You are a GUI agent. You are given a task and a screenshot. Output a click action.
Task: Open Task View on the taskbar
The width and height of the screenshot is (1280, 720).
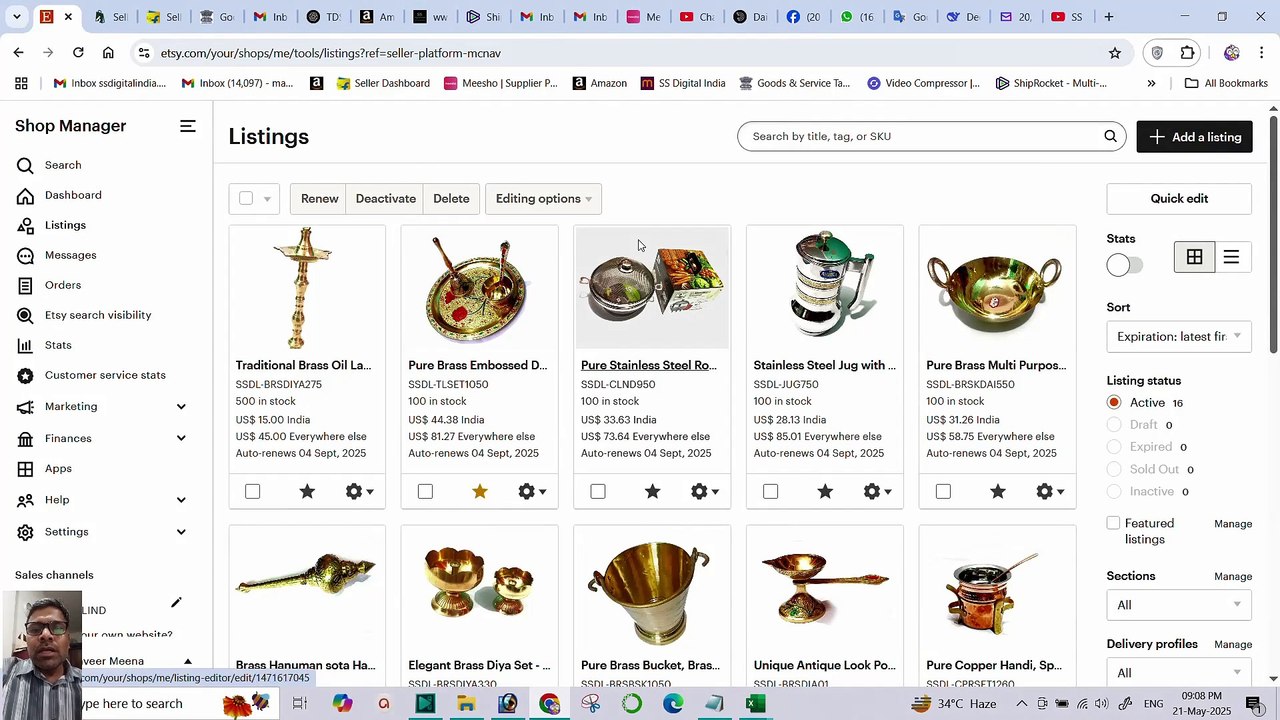click(x=299, y=704)
